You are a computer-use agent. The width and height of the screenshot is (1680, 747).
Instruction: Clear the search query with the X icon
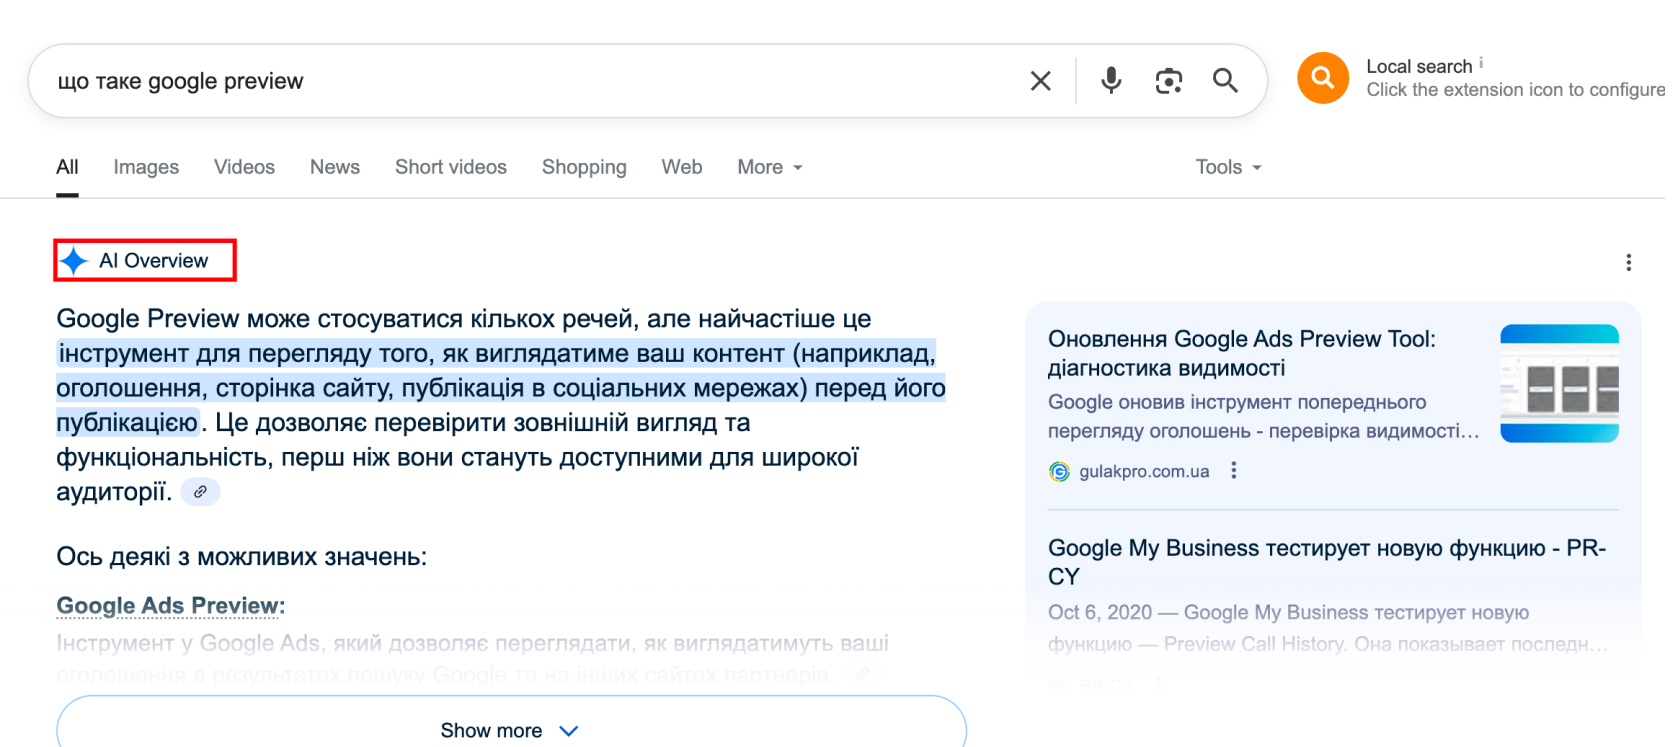[x=1040, y=81]
